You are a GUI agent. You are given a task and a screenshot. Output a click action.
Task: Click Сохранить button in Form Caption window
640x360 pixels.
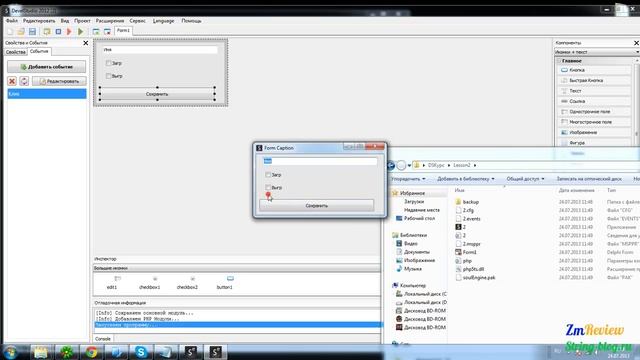point(317,206)
